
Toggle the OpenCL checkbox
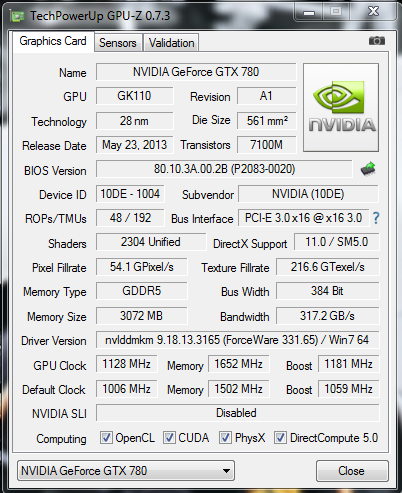point(106,437)
